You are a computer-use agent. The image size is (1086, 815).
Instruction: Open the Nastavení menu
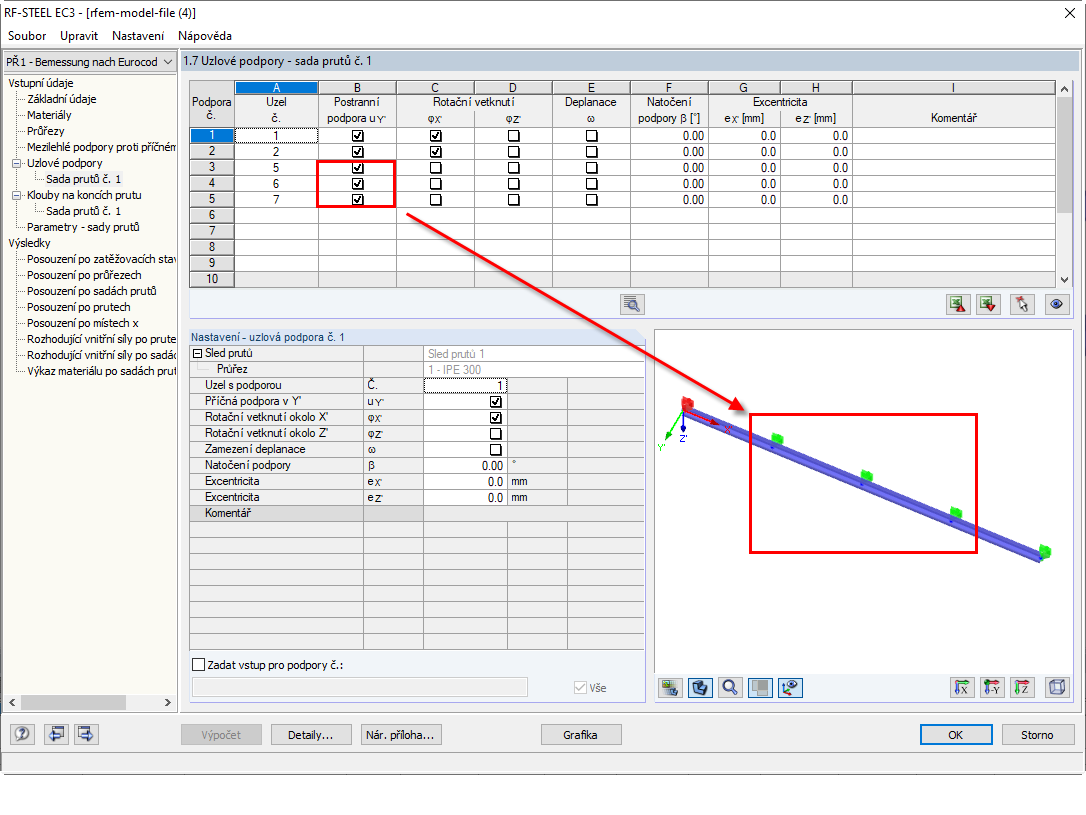click(138, 36)
